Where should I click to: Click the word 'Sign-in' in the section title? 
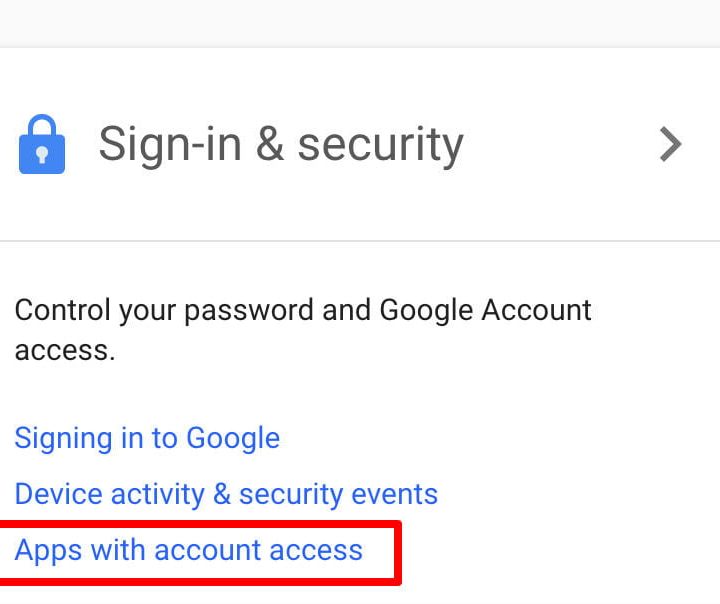click(170, 144)
